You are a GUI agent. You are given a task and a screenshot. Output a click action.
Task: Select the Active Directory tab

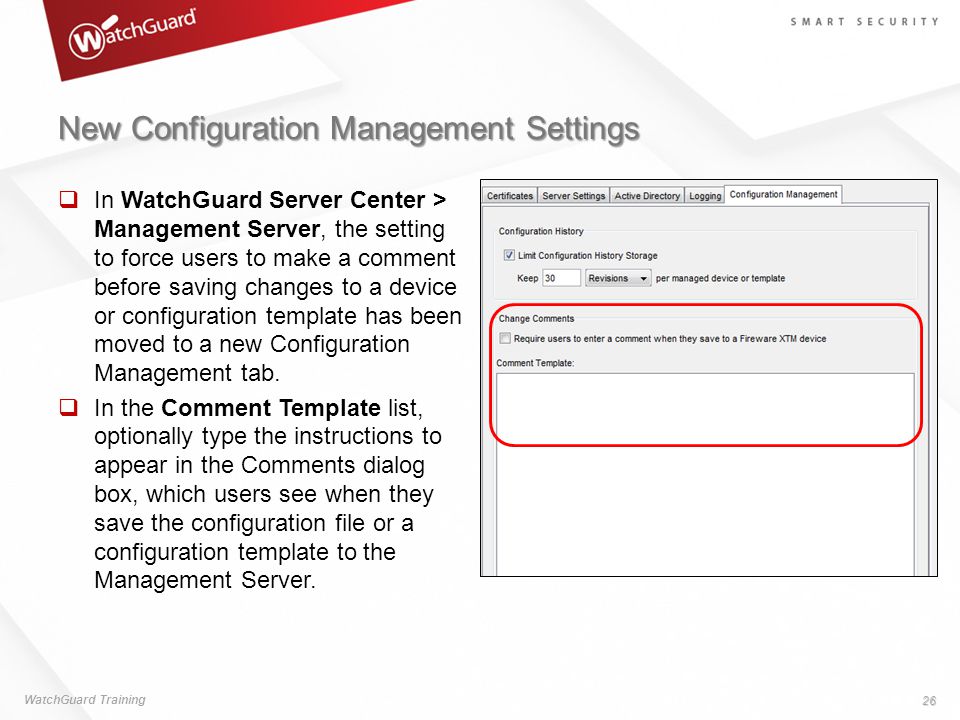coord(647,196)
